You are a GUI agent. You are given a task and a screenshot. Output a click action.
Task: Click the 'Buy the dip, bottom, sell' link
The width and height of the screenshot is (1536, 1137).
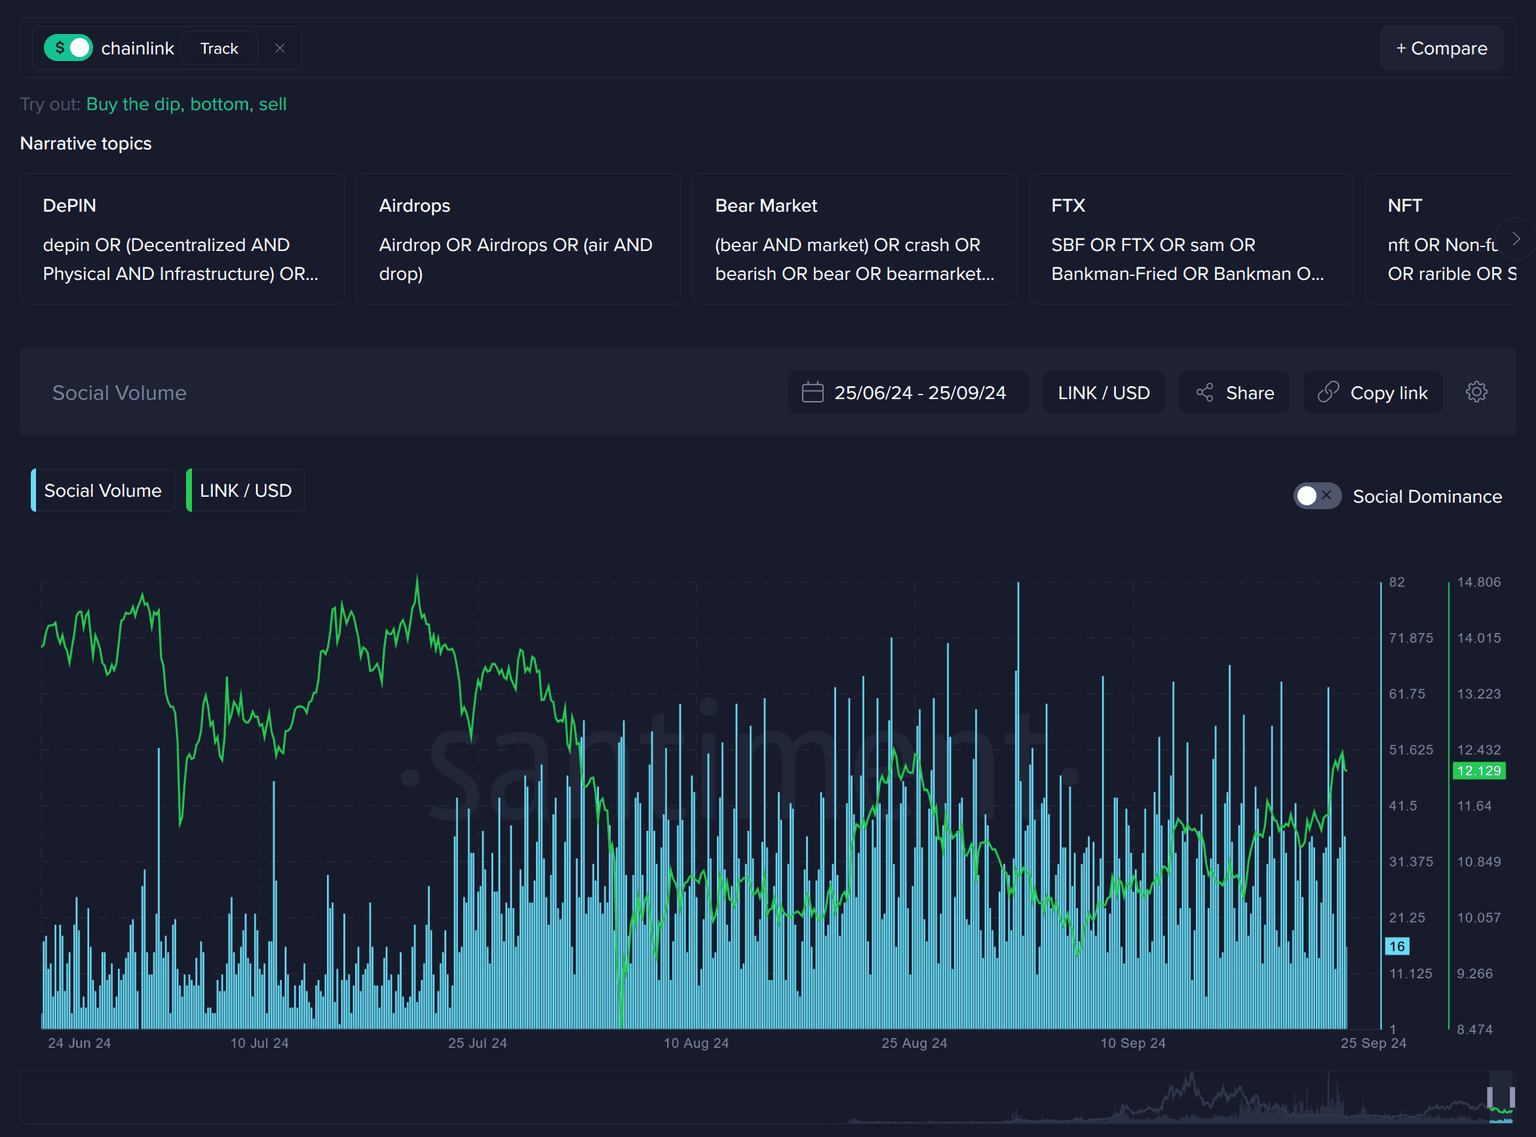coord(186,104)
